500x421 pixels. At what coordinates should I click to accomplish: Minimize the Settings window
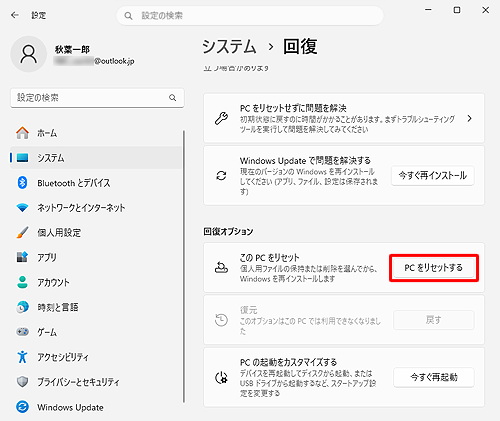pyautogui.click(x=428, y=10)
